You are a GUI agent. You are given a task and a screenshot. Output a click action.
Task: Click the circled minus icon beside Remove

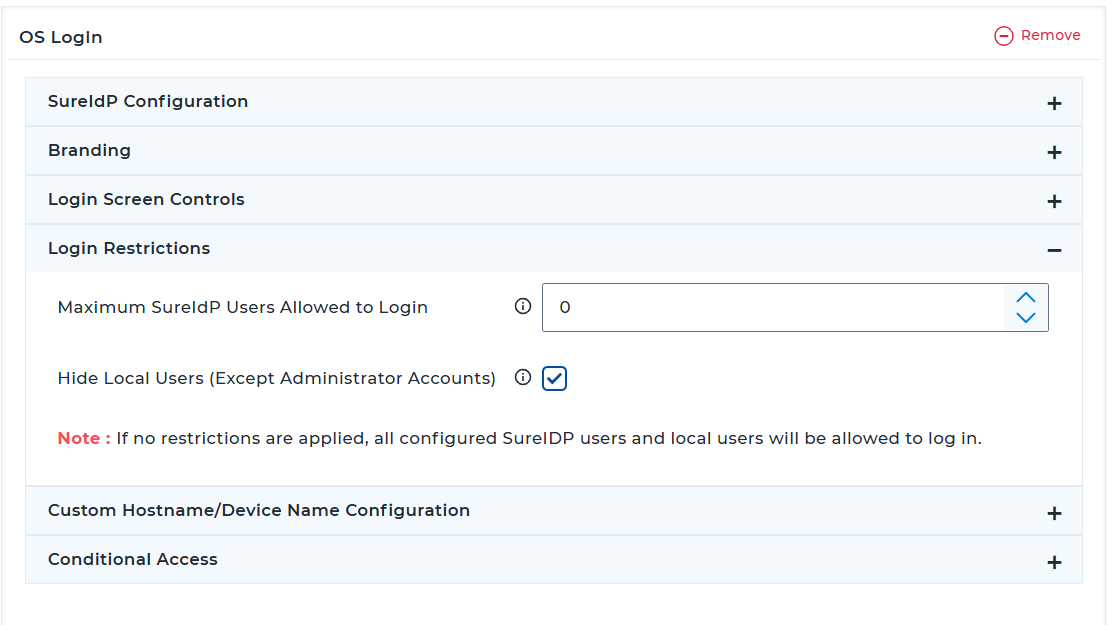point(1004,36)
